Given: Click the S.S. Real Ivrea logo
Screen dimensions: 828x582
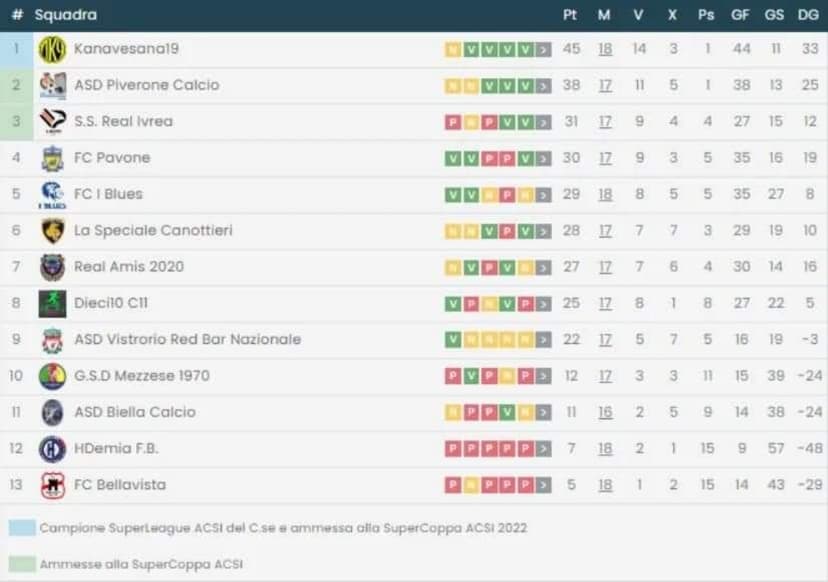Looking at the screenshot, I should coord(52,121).
